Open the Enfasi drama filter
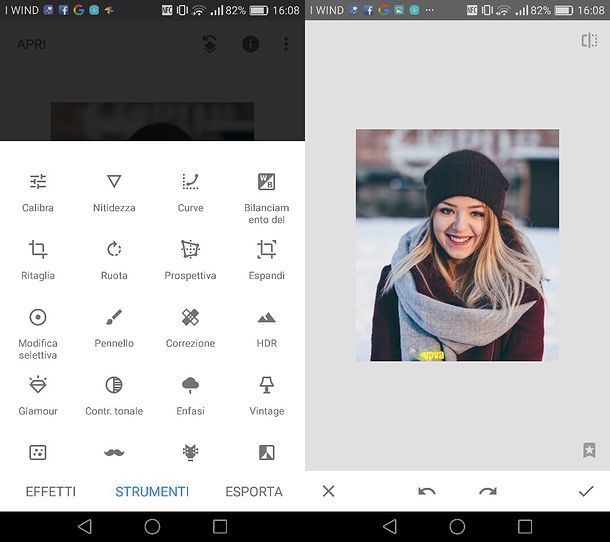The width and height of the screenshot is (610, 542). tap(190, 396)
